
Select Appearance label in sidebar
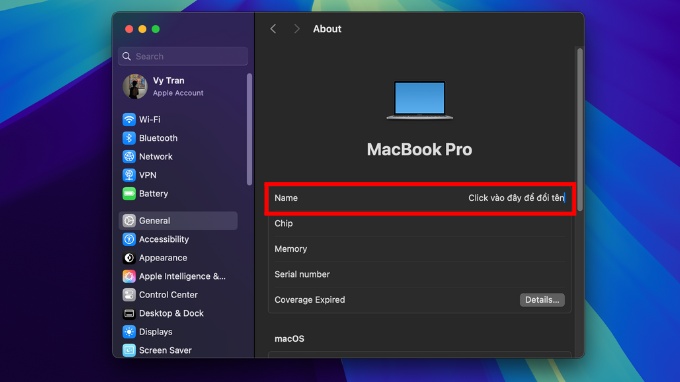163,258
